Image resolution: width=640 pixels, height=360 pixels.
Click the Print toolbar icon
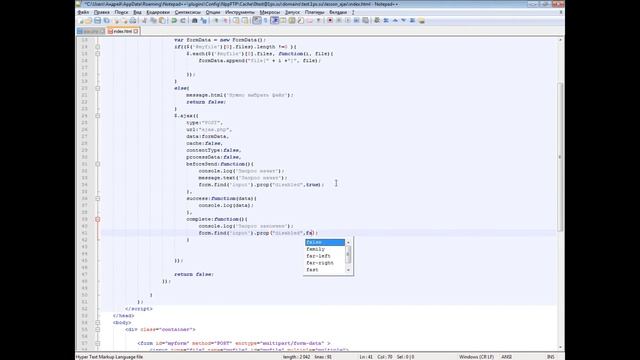(133, 20)
